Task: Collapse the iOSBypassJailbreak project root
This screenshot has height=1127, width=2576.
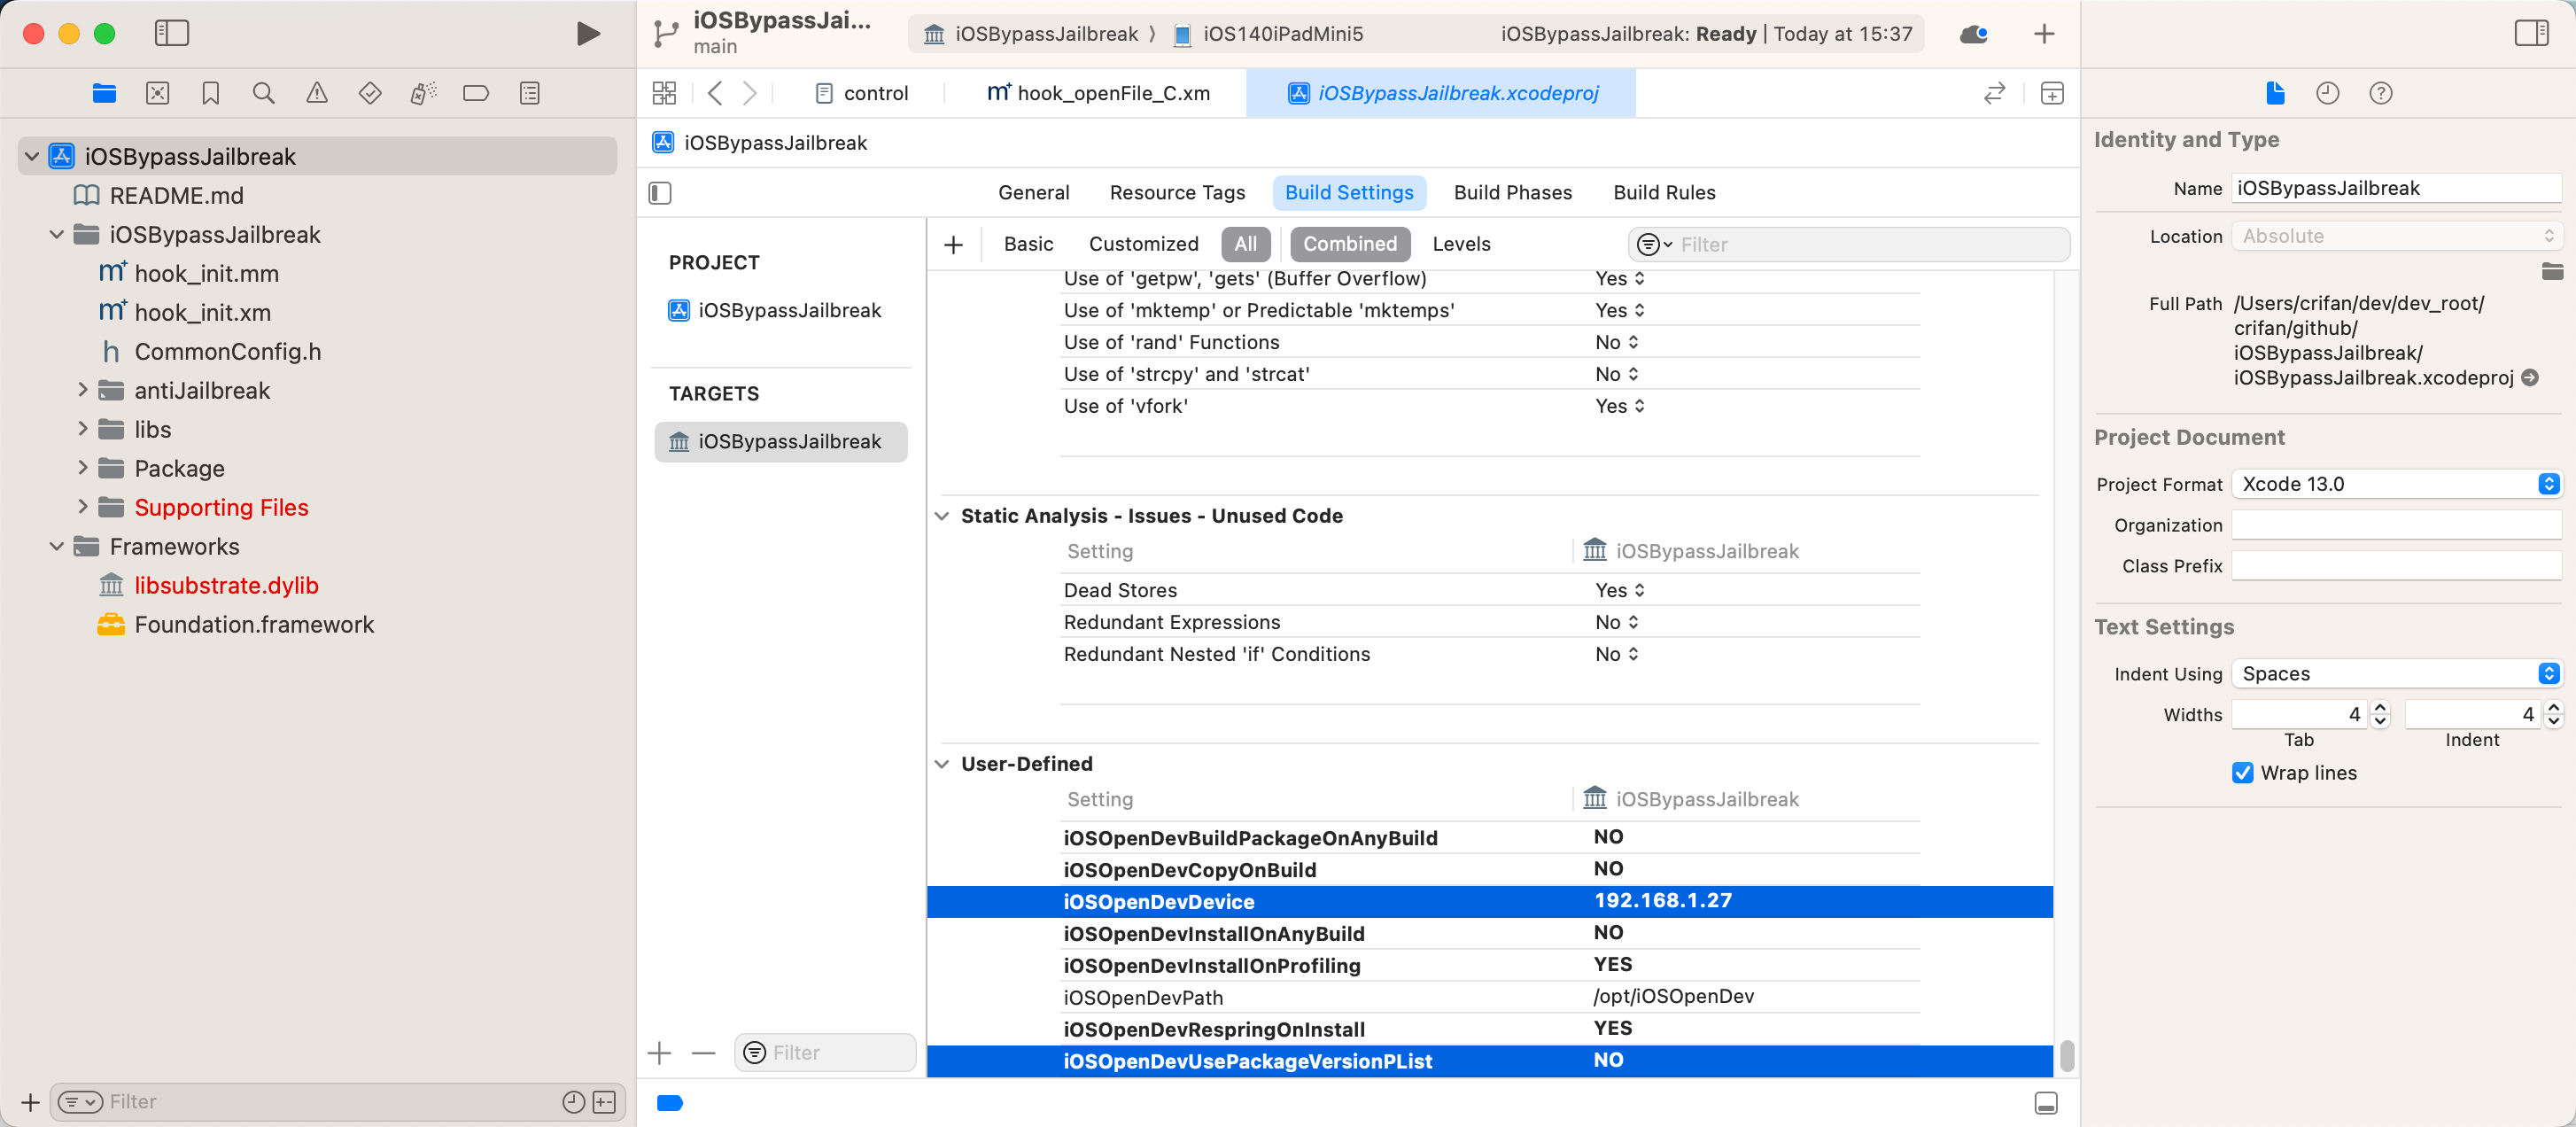Action: [32, 156]
